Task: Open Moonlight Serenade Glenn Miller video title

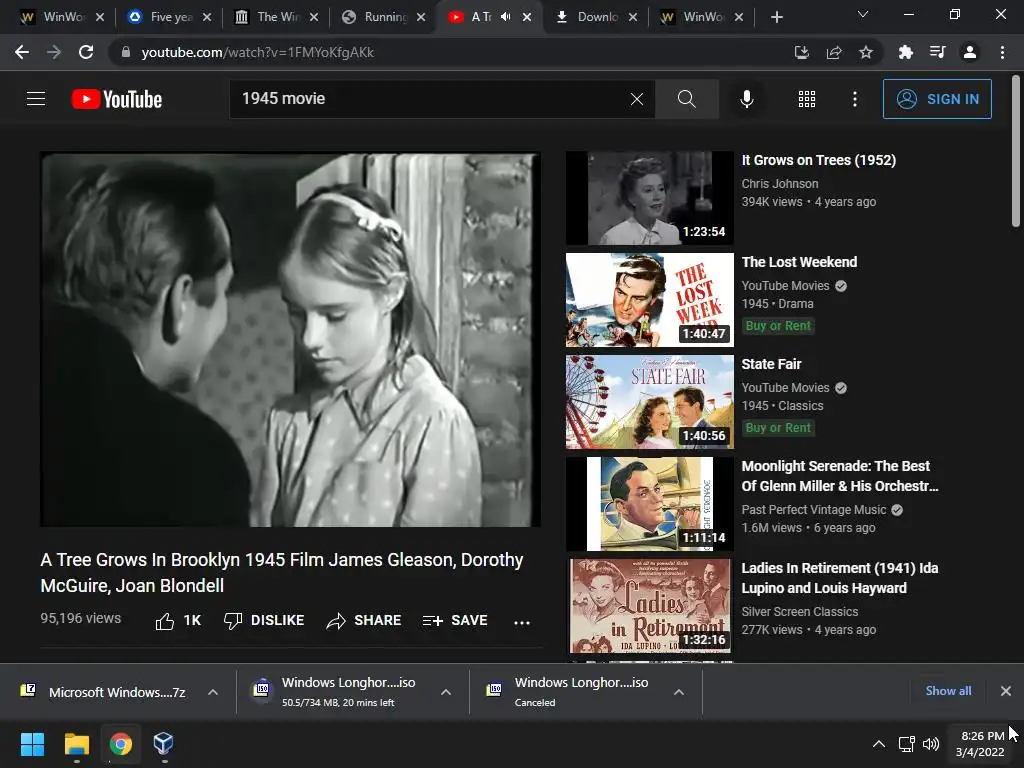Action: [x=840, y=476]
